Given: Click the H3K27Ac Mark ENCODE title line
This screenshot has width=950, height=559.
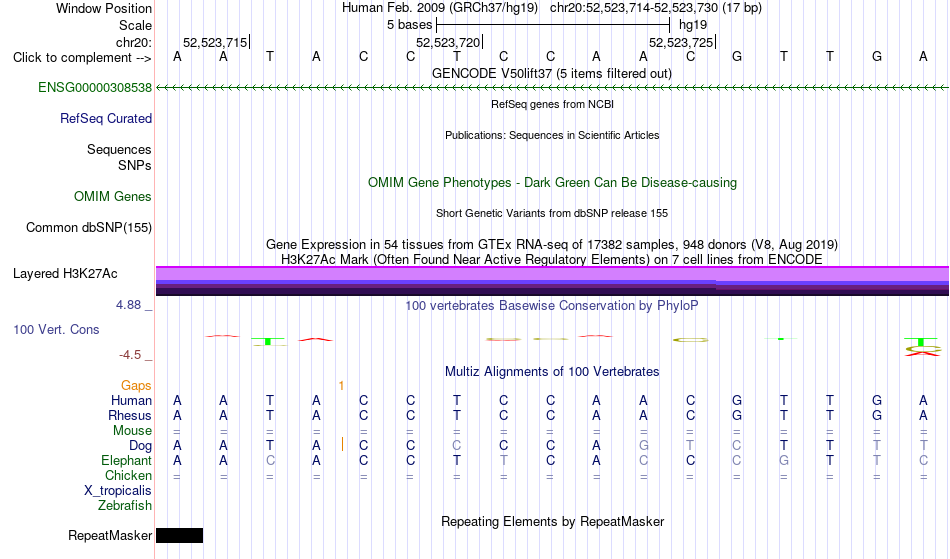Looking at the screenshot, I should [x=552, y=259].
